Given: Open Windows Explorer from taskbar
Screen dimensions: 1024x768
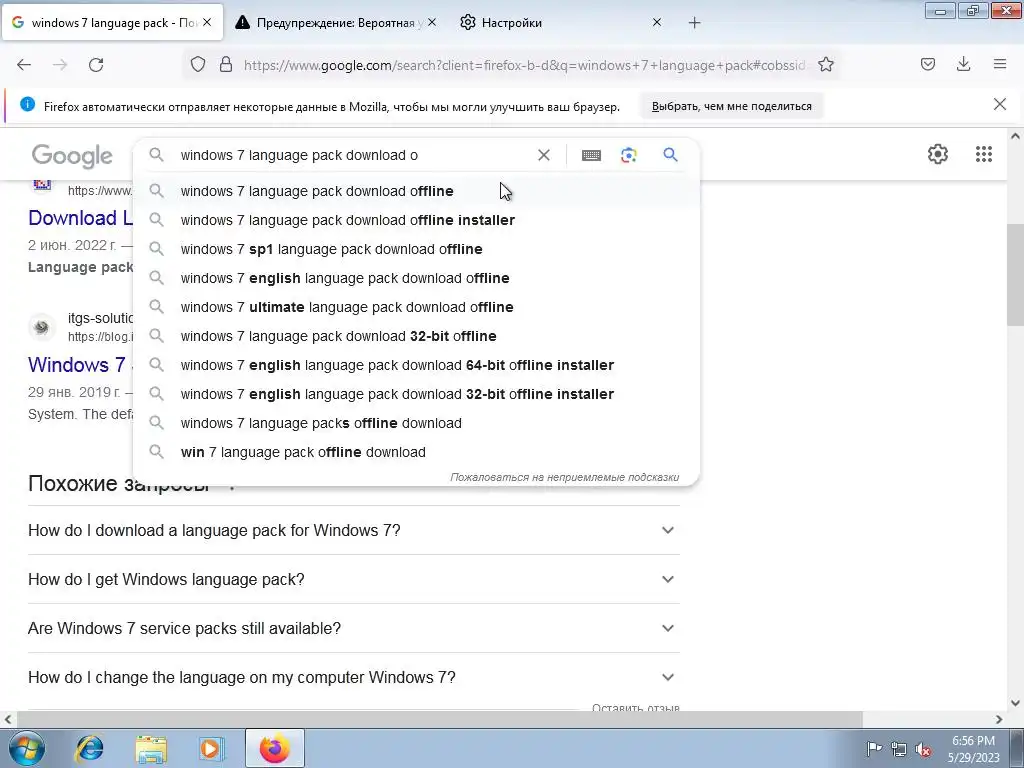Looking at the screenshot, I should [151, 748].
